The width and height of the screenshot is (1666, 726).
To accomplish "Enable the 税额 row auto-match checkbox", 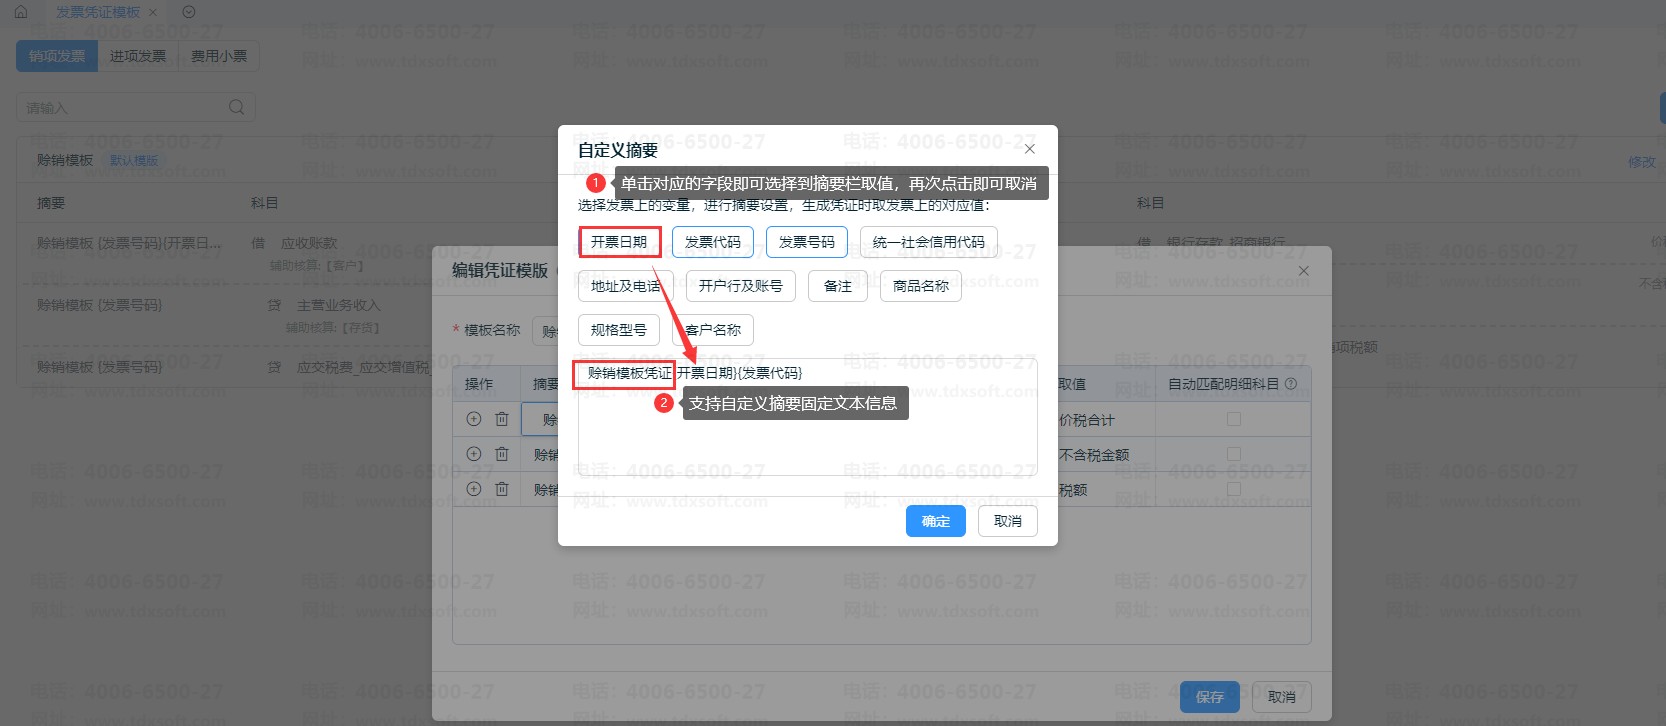I will [1234, 489].
